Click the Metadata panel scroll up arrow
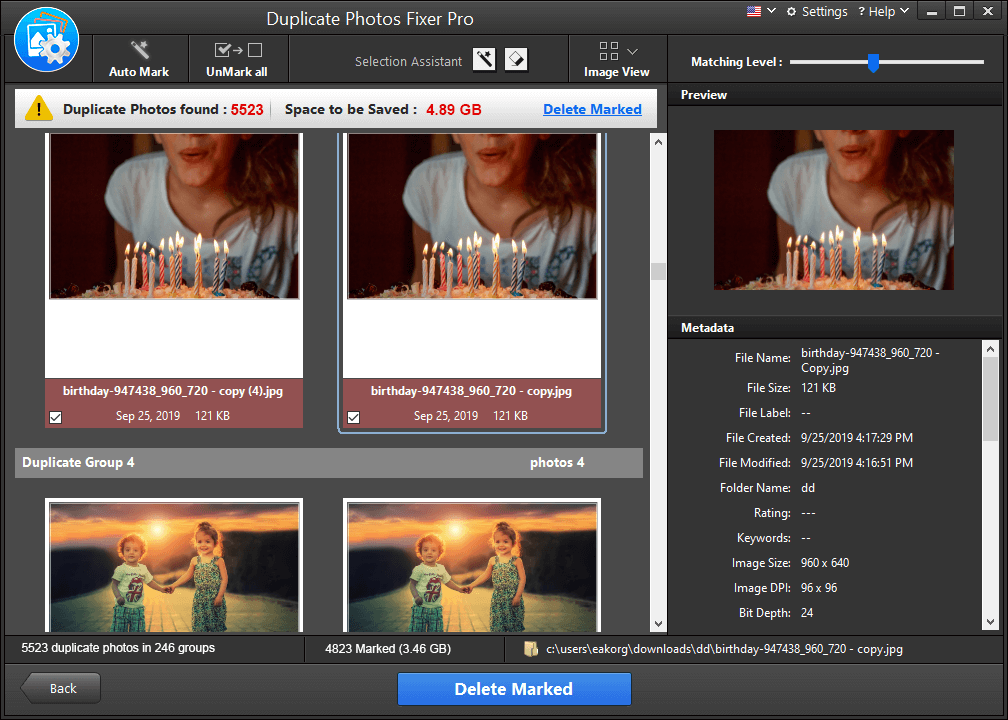The width and height of the screenshot is (1008, 720). (991, 349)
